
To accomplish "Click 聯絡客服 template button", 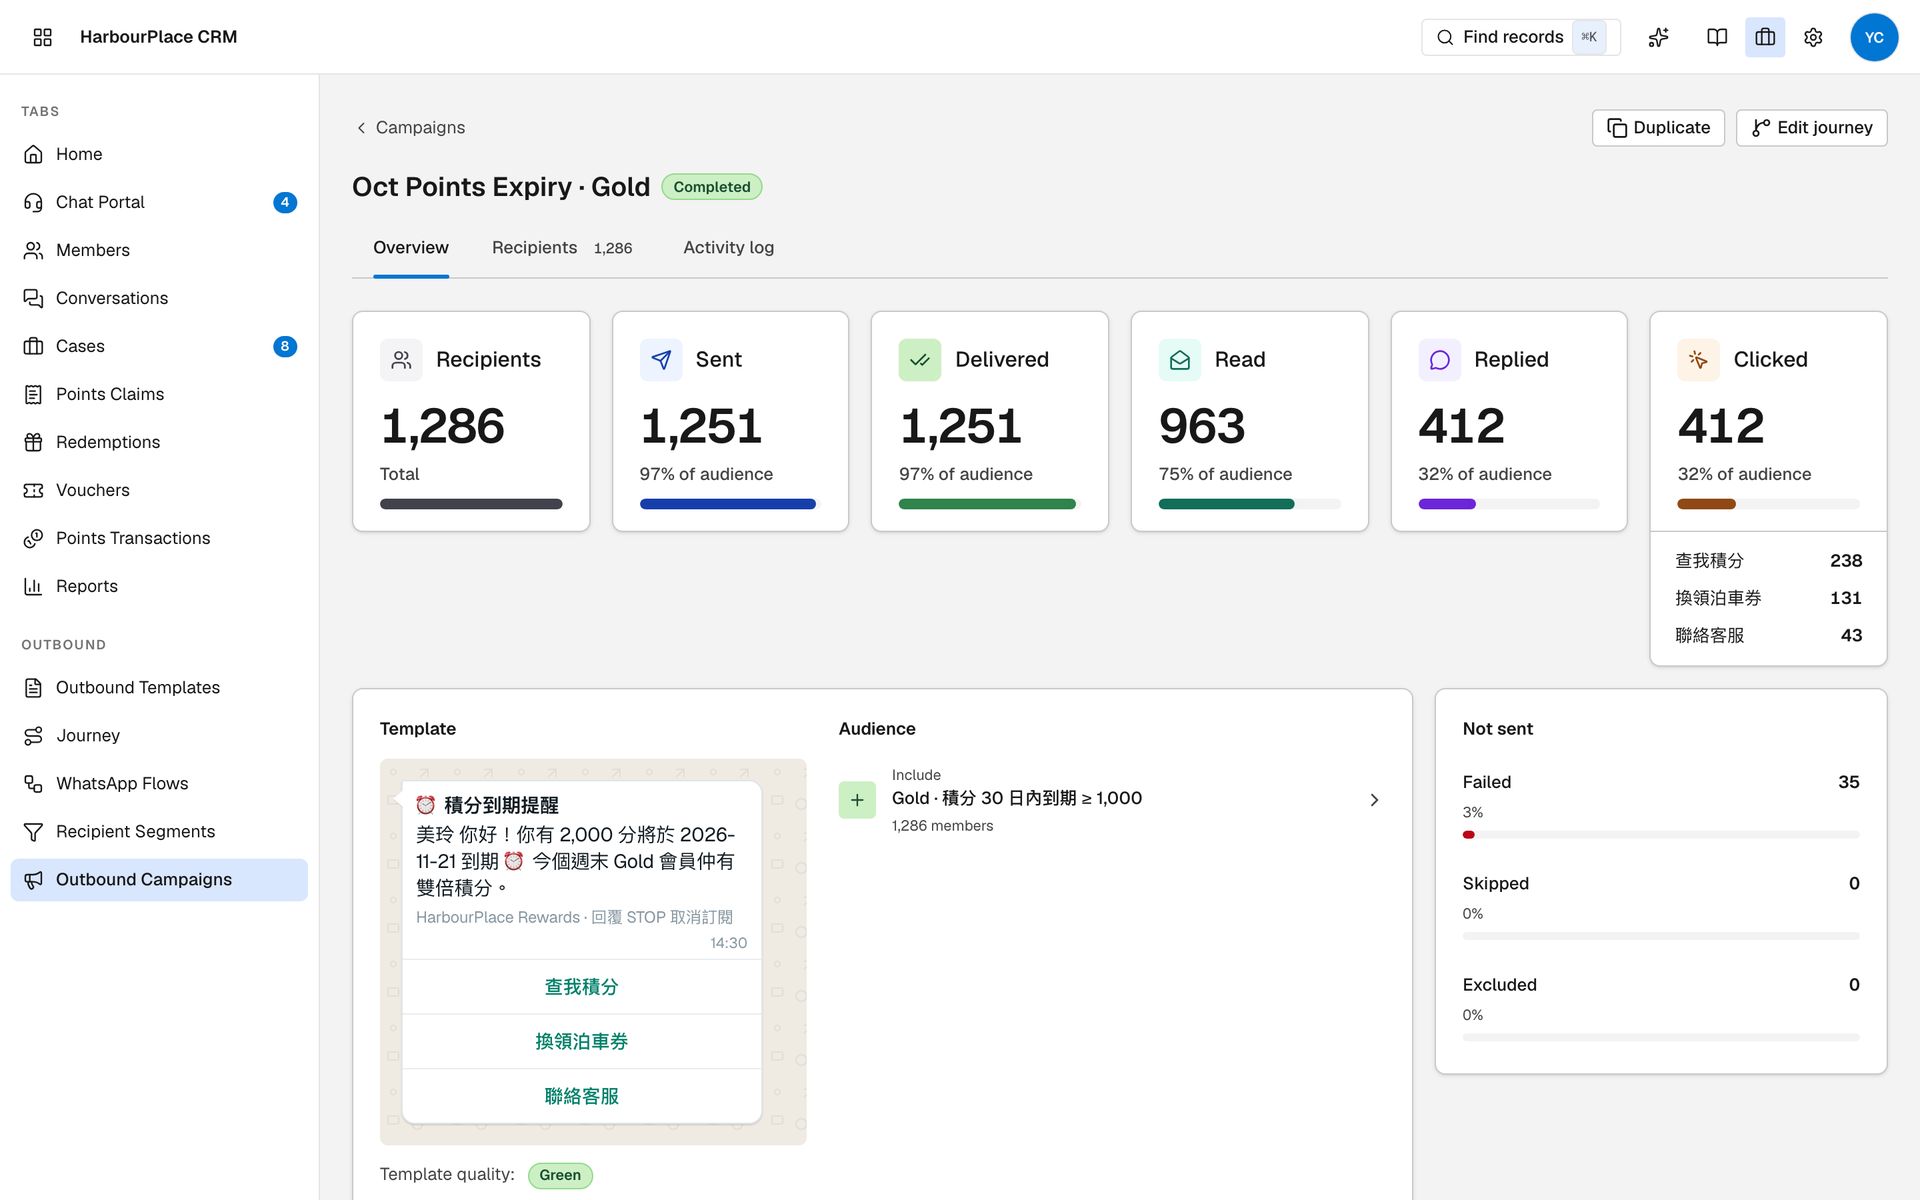I will (x=581, y=1096).
